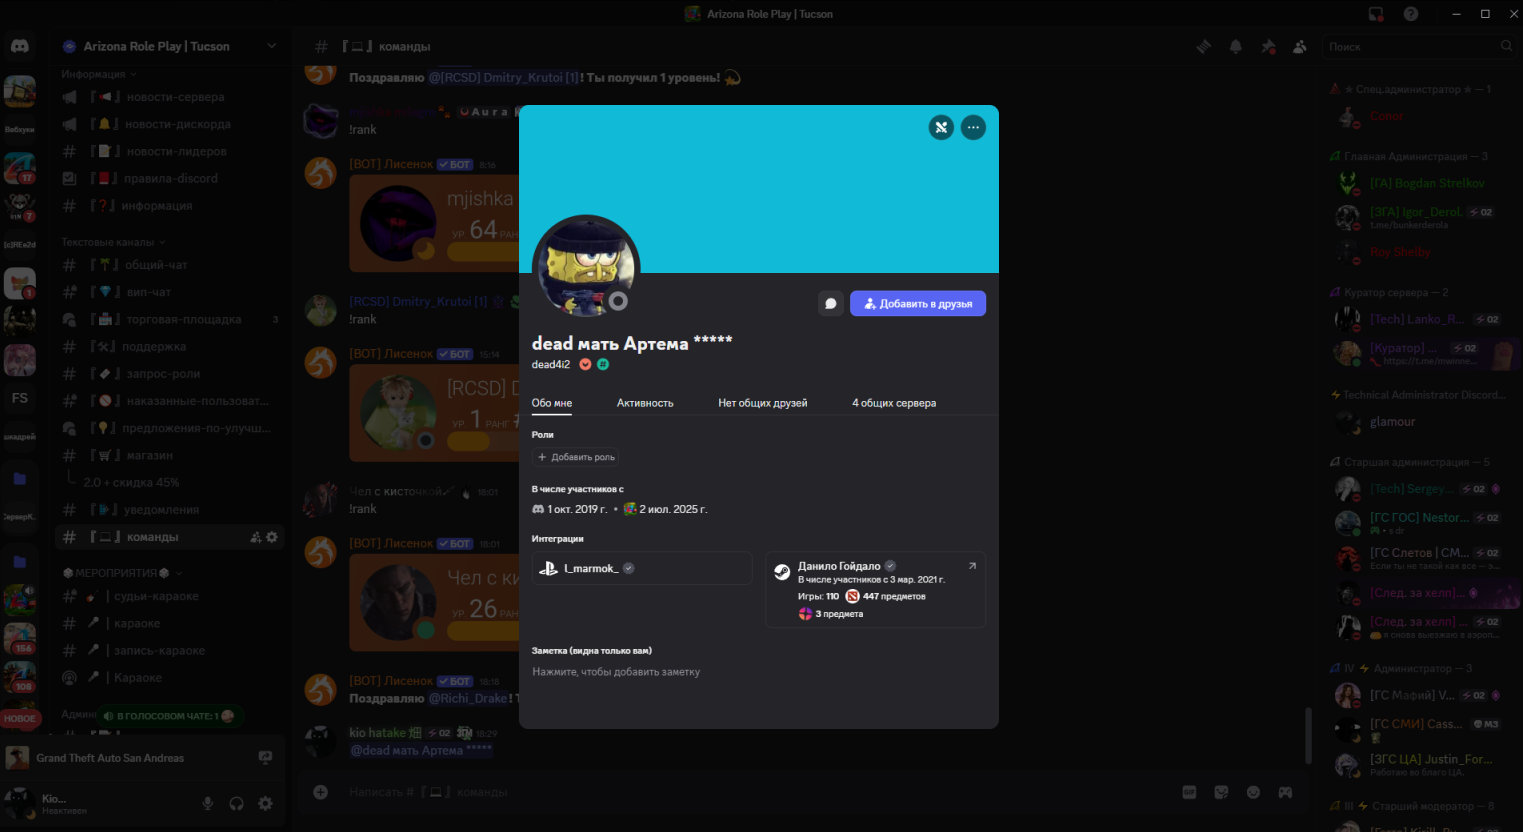This screenshot has width=1523, height=832.
Task: Open the Активность tab
Action: coord(645,403)
